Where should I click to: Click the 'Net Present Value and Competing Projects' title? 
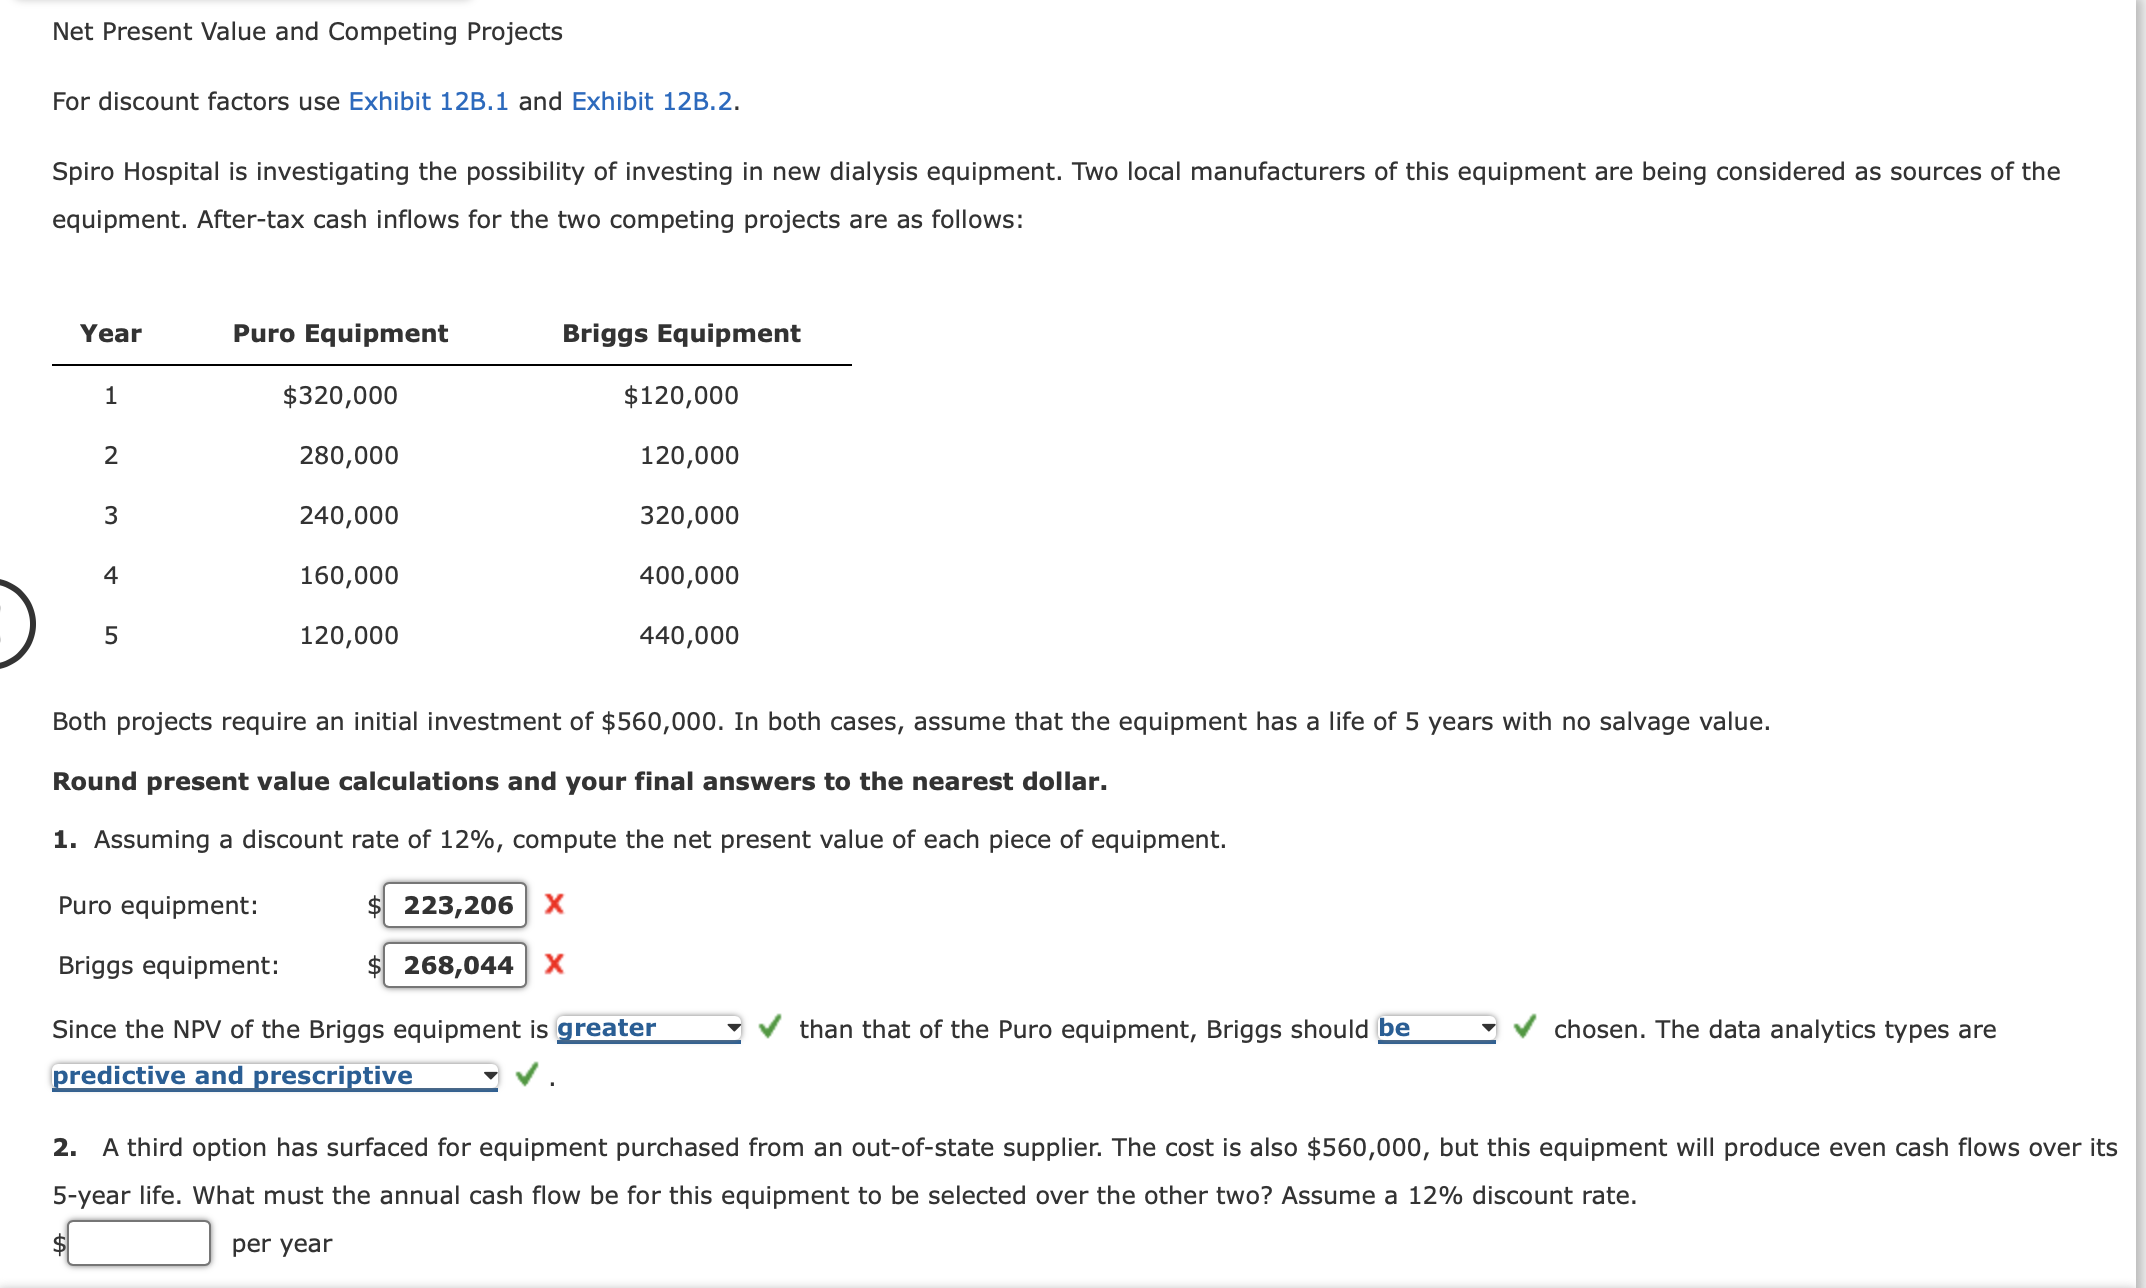[307, 31]
